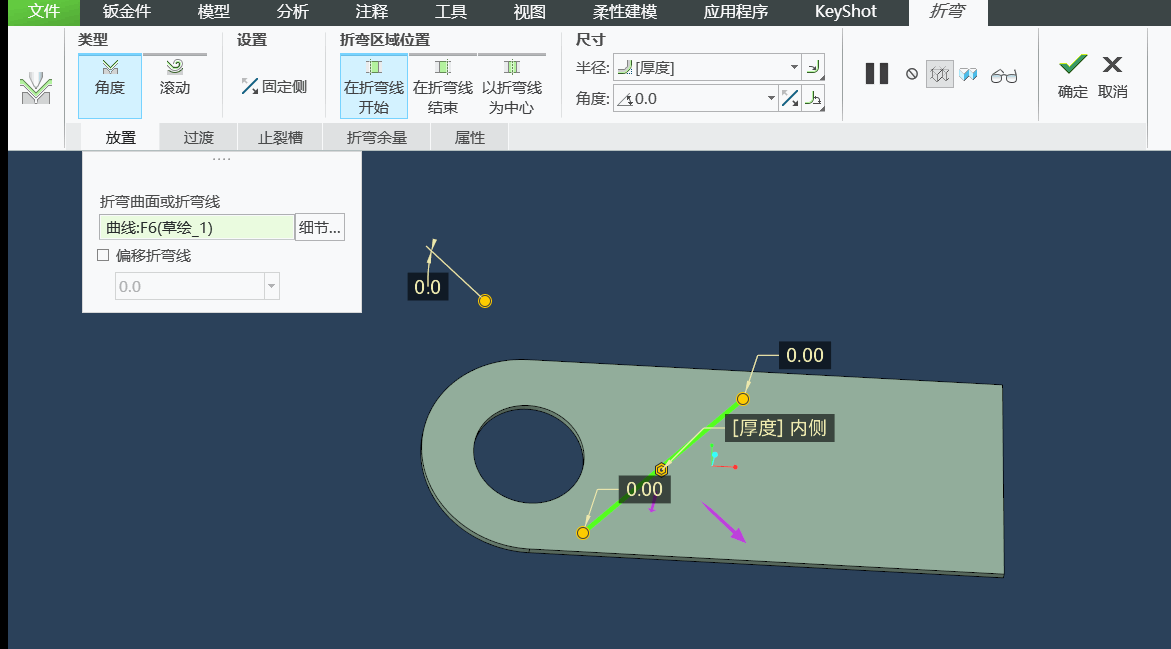Click the flip bend angle direction icon
The image size is (1171, 649).
(790, 99)
